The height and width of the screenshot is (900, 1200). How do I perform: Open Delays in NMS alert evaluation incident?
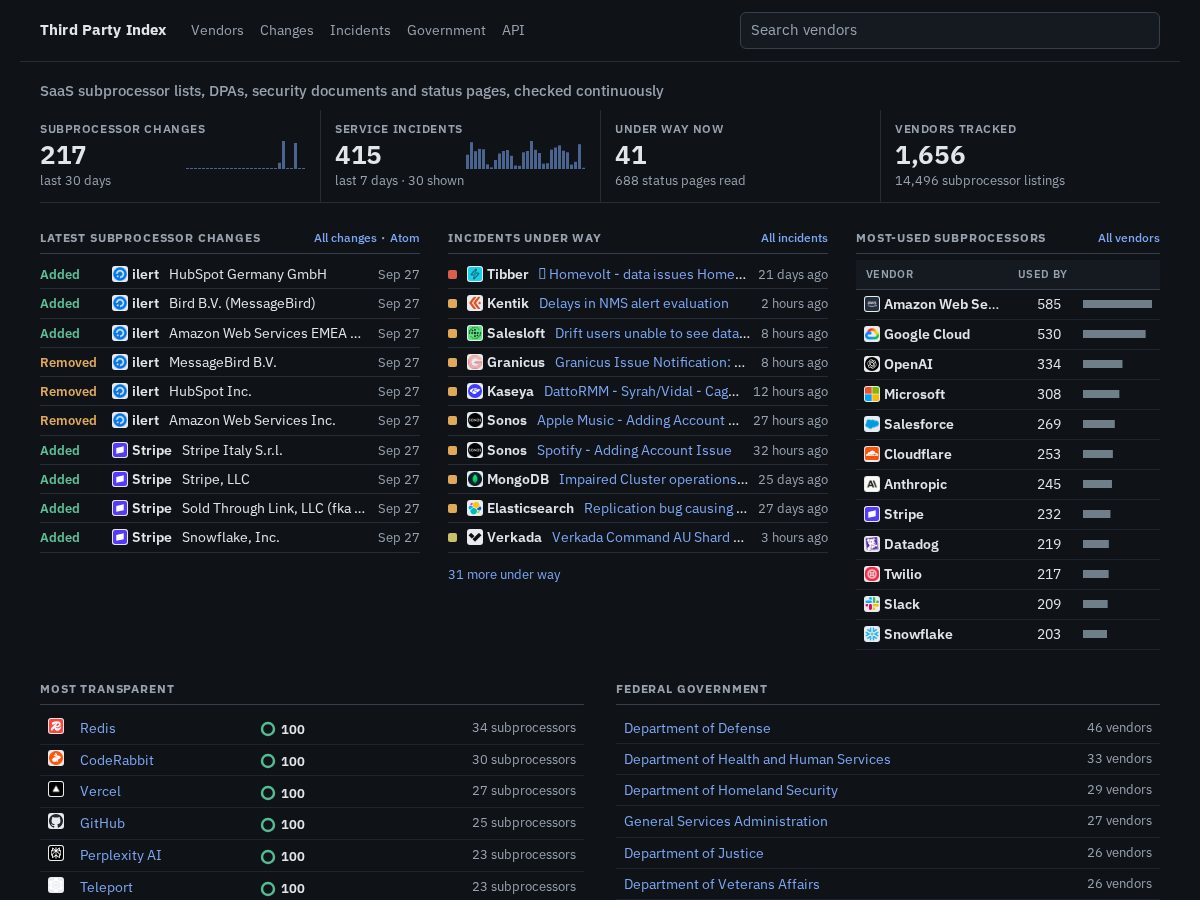(634, 303)
